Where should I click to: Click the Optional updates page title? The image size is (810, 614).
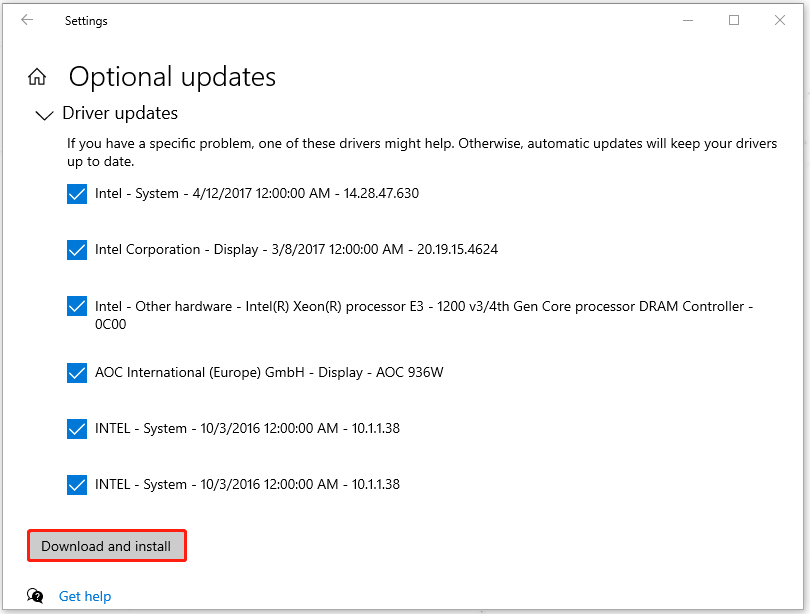(172, 77)
